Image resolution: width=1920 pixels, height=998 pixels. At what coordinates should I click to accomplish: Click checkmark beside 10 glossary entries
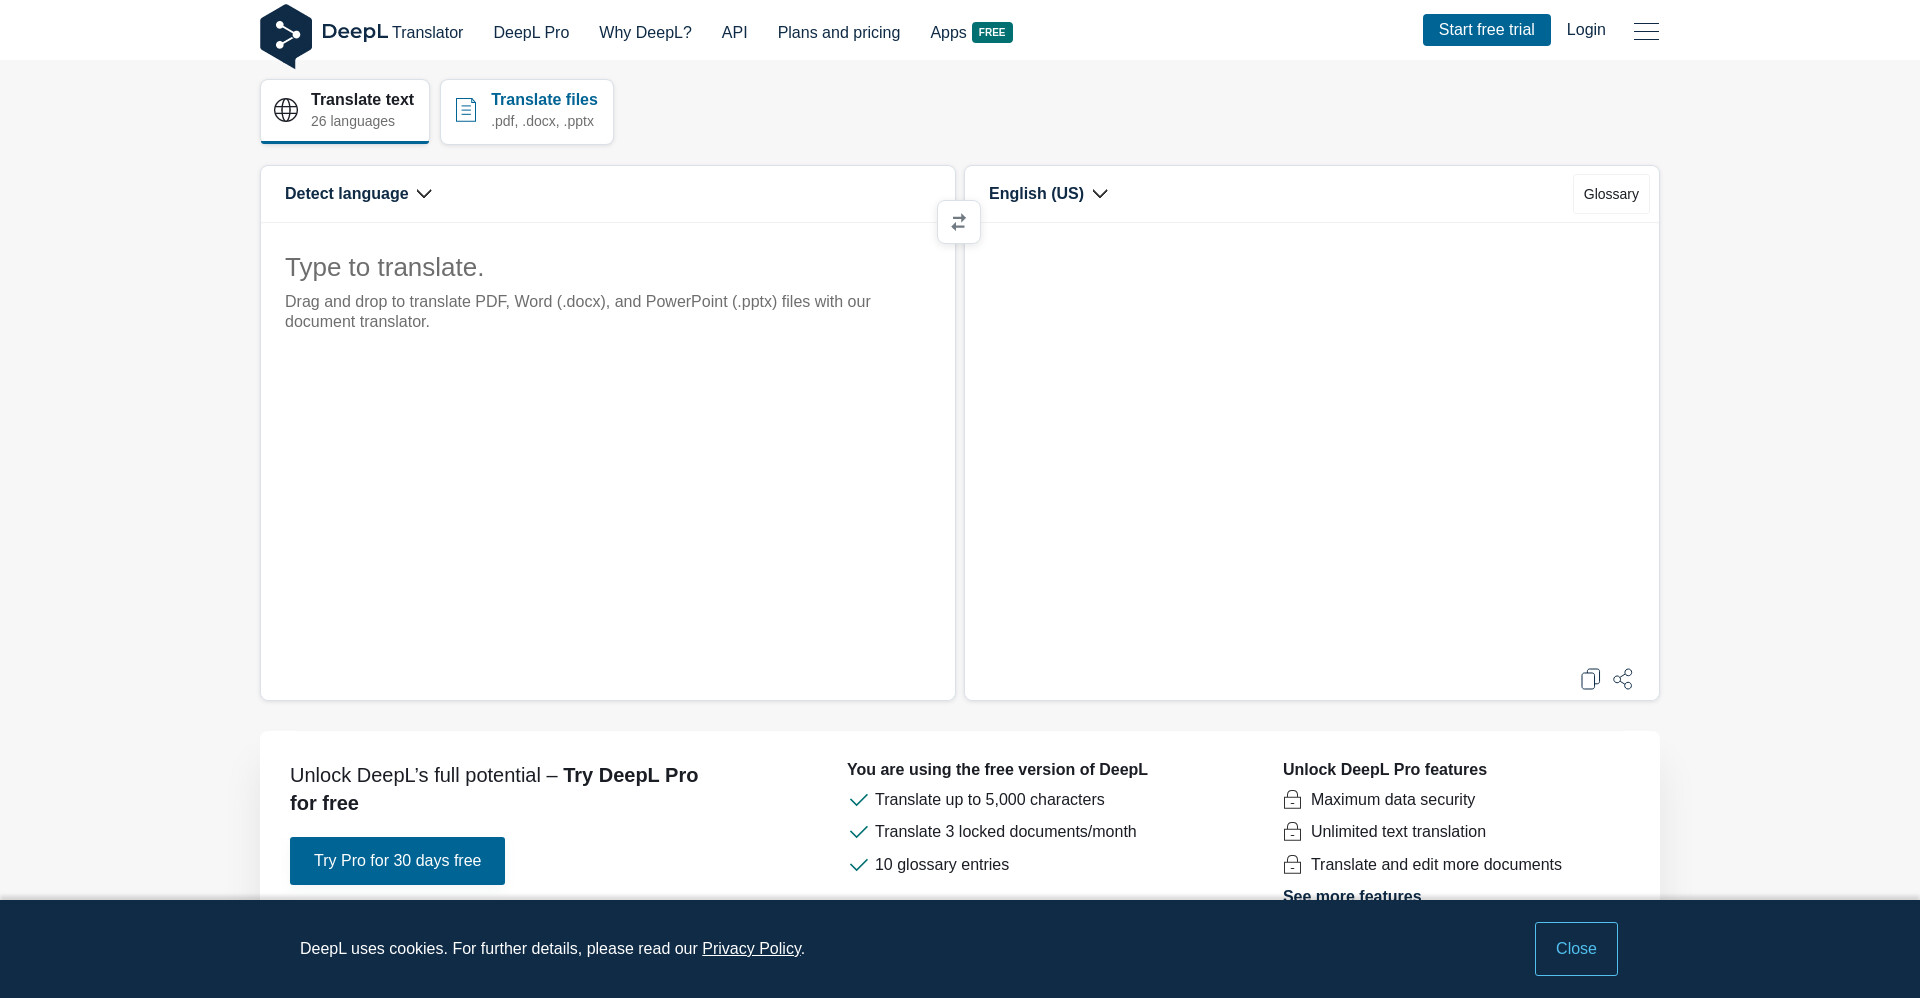858,865
